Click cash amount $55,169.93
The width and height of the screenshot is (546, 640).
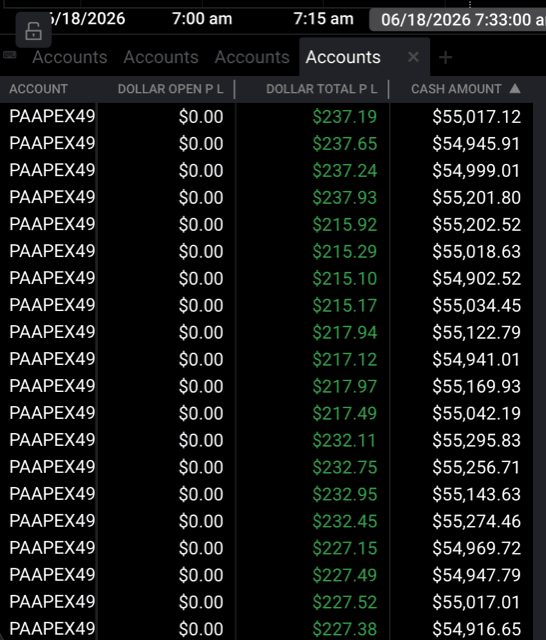coord(477,386)
